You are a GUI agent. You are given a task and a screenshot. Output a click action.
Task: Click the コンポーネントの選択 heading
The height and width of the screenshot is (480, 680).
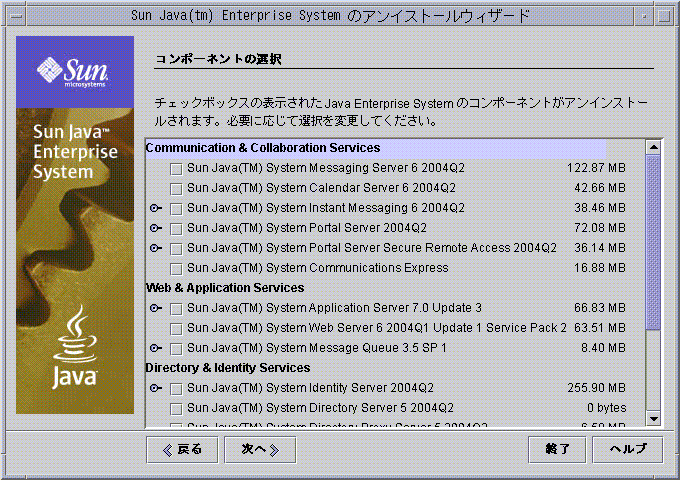218,59
